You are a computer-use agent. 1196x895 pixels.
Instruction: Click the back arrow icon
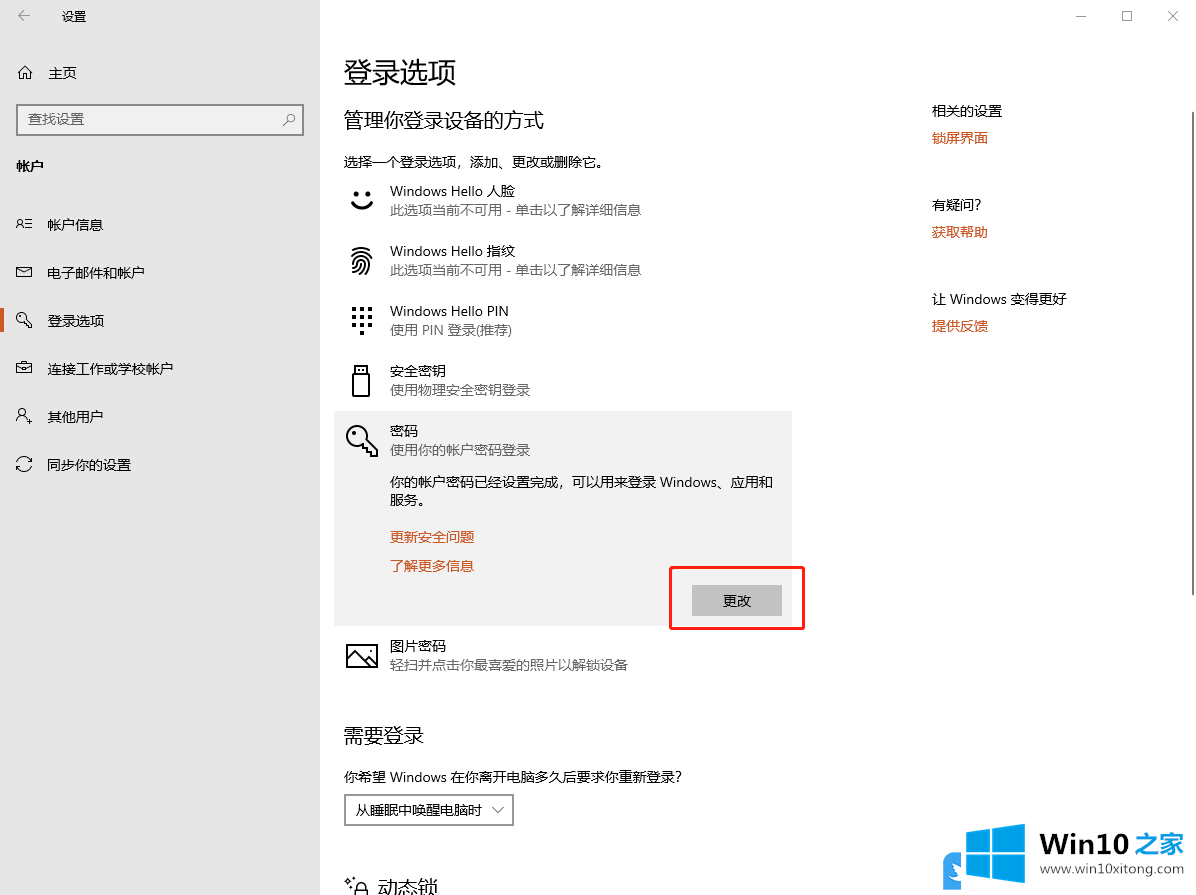(x=24, y=16)
